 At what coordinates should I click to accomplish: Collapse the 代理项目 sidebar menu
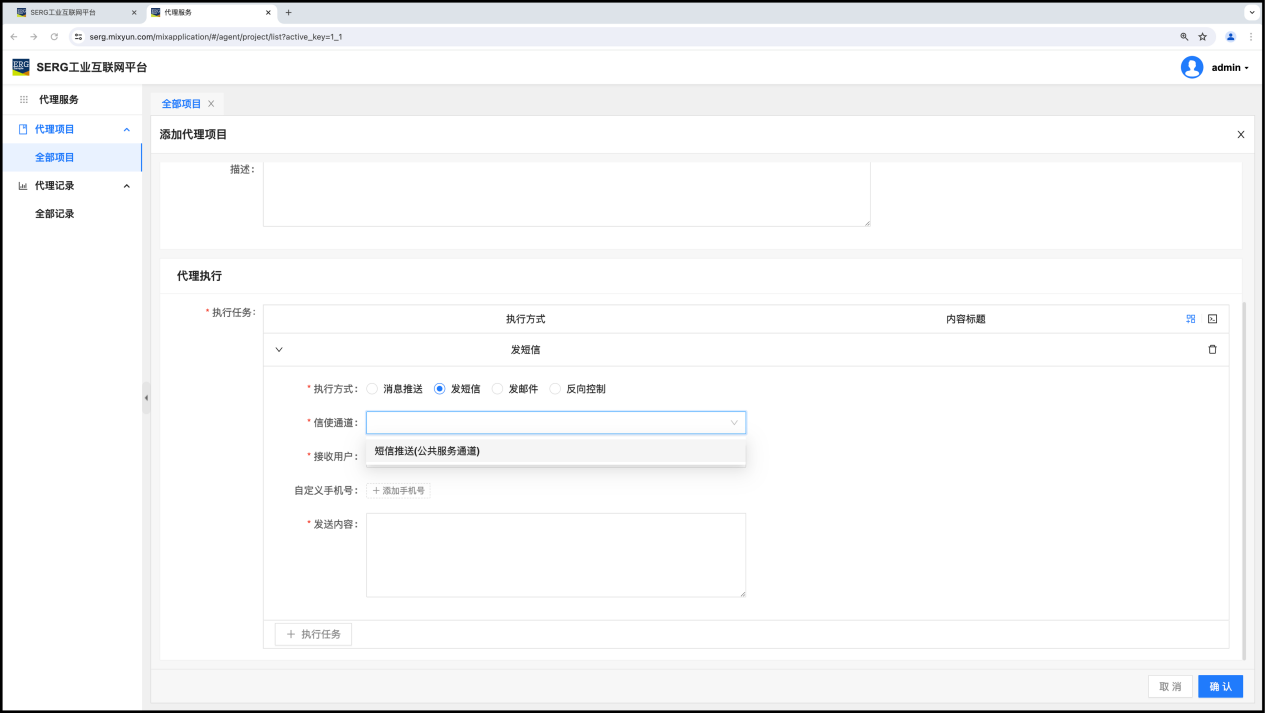pos(126,129)
